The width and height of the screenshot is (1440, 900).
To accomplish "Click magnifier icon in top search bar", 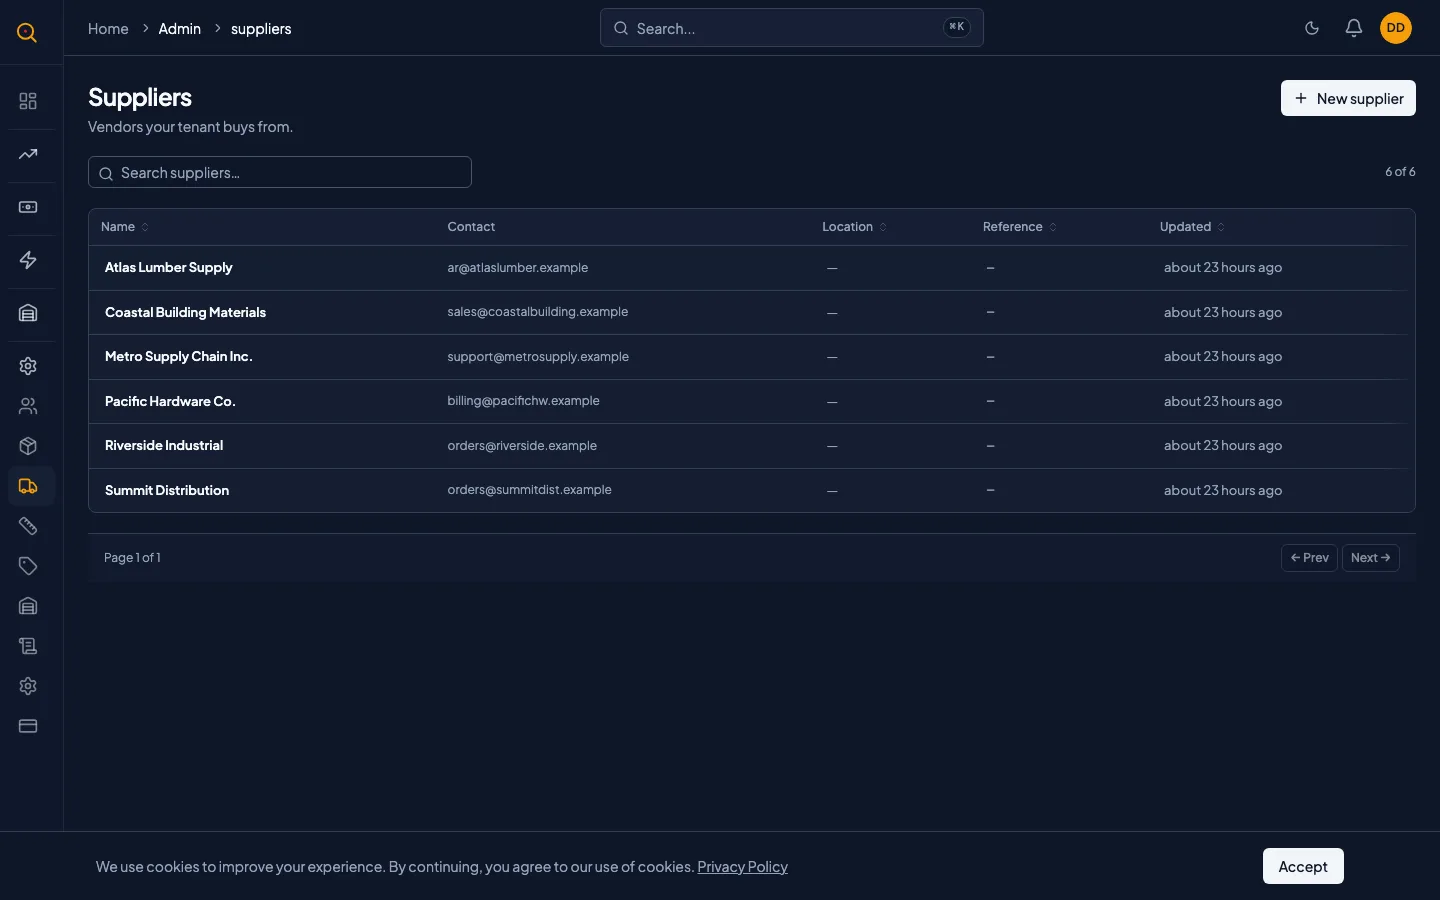I will click(x=621, y=28).
